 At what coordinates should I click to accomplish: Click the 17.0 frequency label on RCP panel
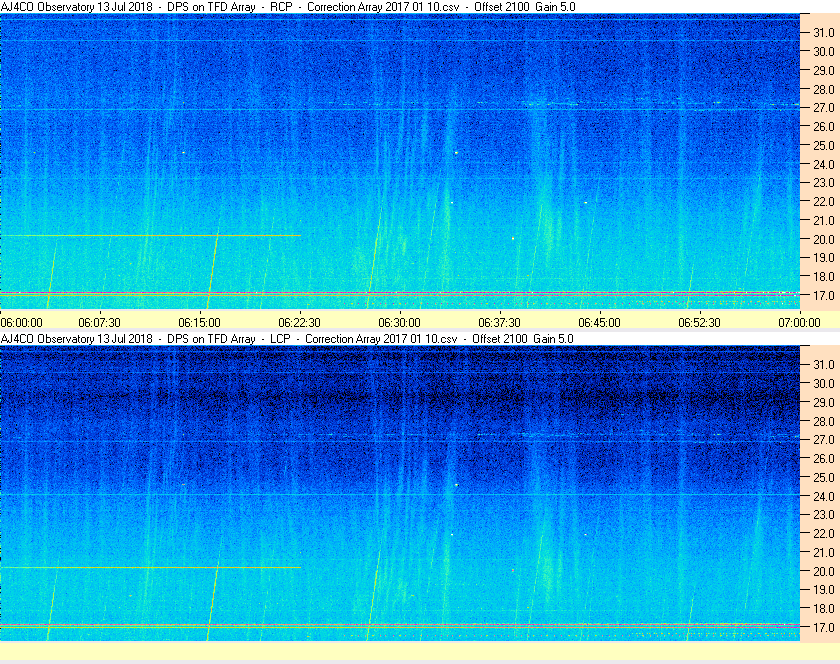(824, 295)
